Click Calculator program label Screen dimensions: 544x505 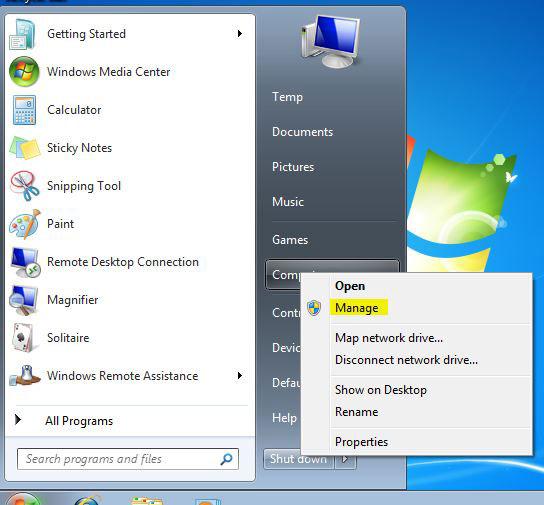click(74, 110)
